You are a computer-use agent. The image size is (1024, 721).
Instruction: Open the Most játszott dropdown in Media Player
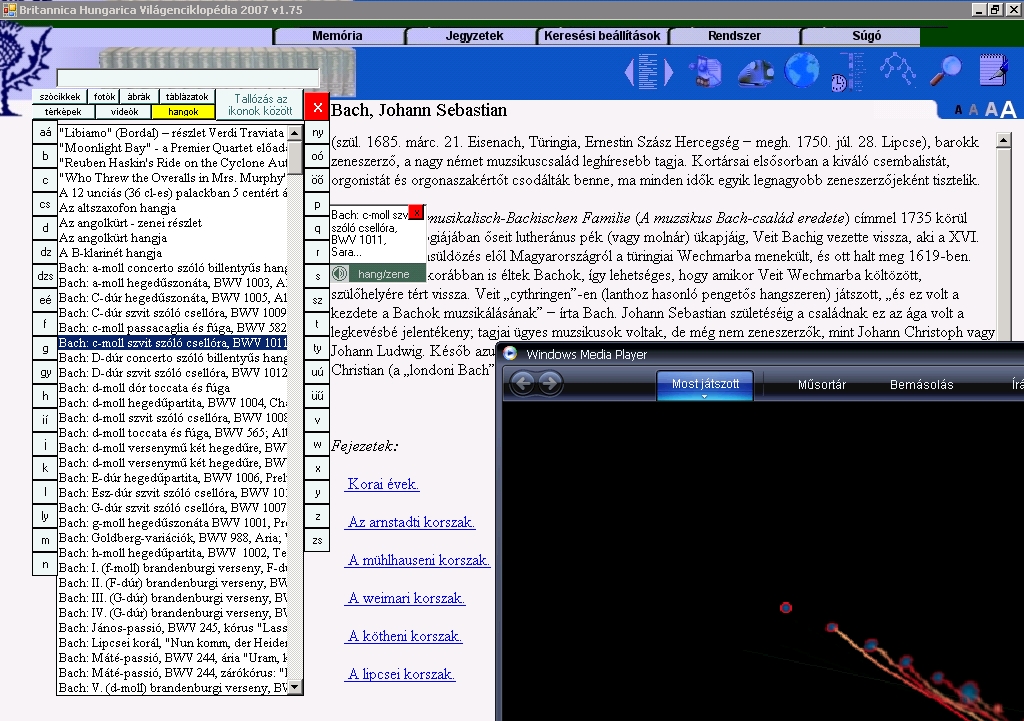[x=705, y=385]
